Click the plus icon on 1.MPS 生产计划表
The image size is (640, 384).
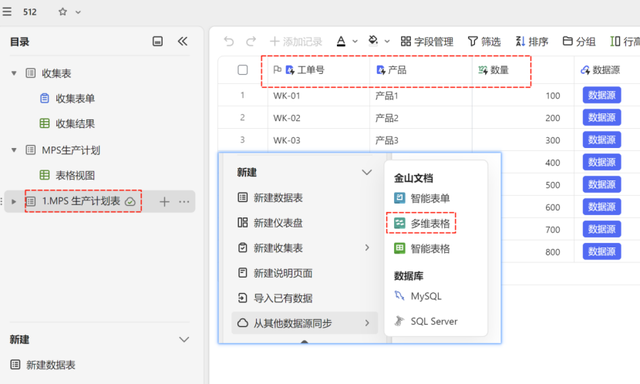[164, 202]
